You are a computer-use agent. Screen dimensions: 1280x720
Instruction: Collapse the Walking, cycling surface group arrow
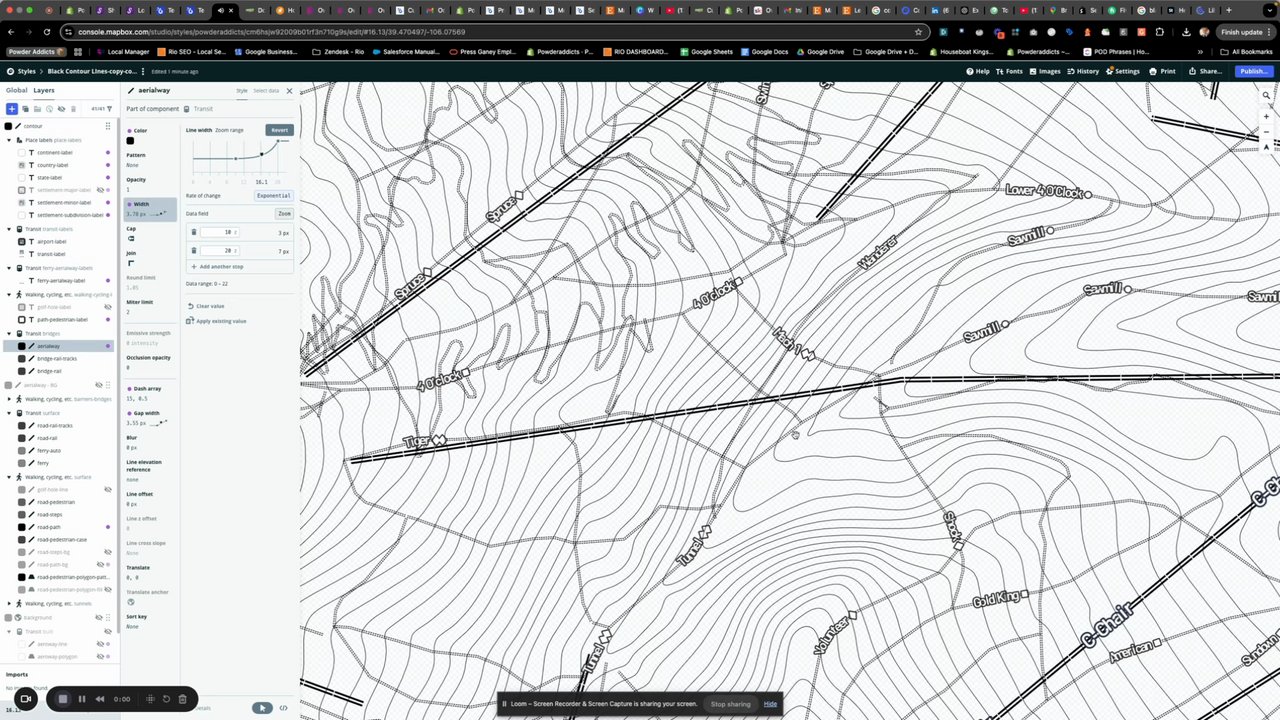tap(9, 477)
